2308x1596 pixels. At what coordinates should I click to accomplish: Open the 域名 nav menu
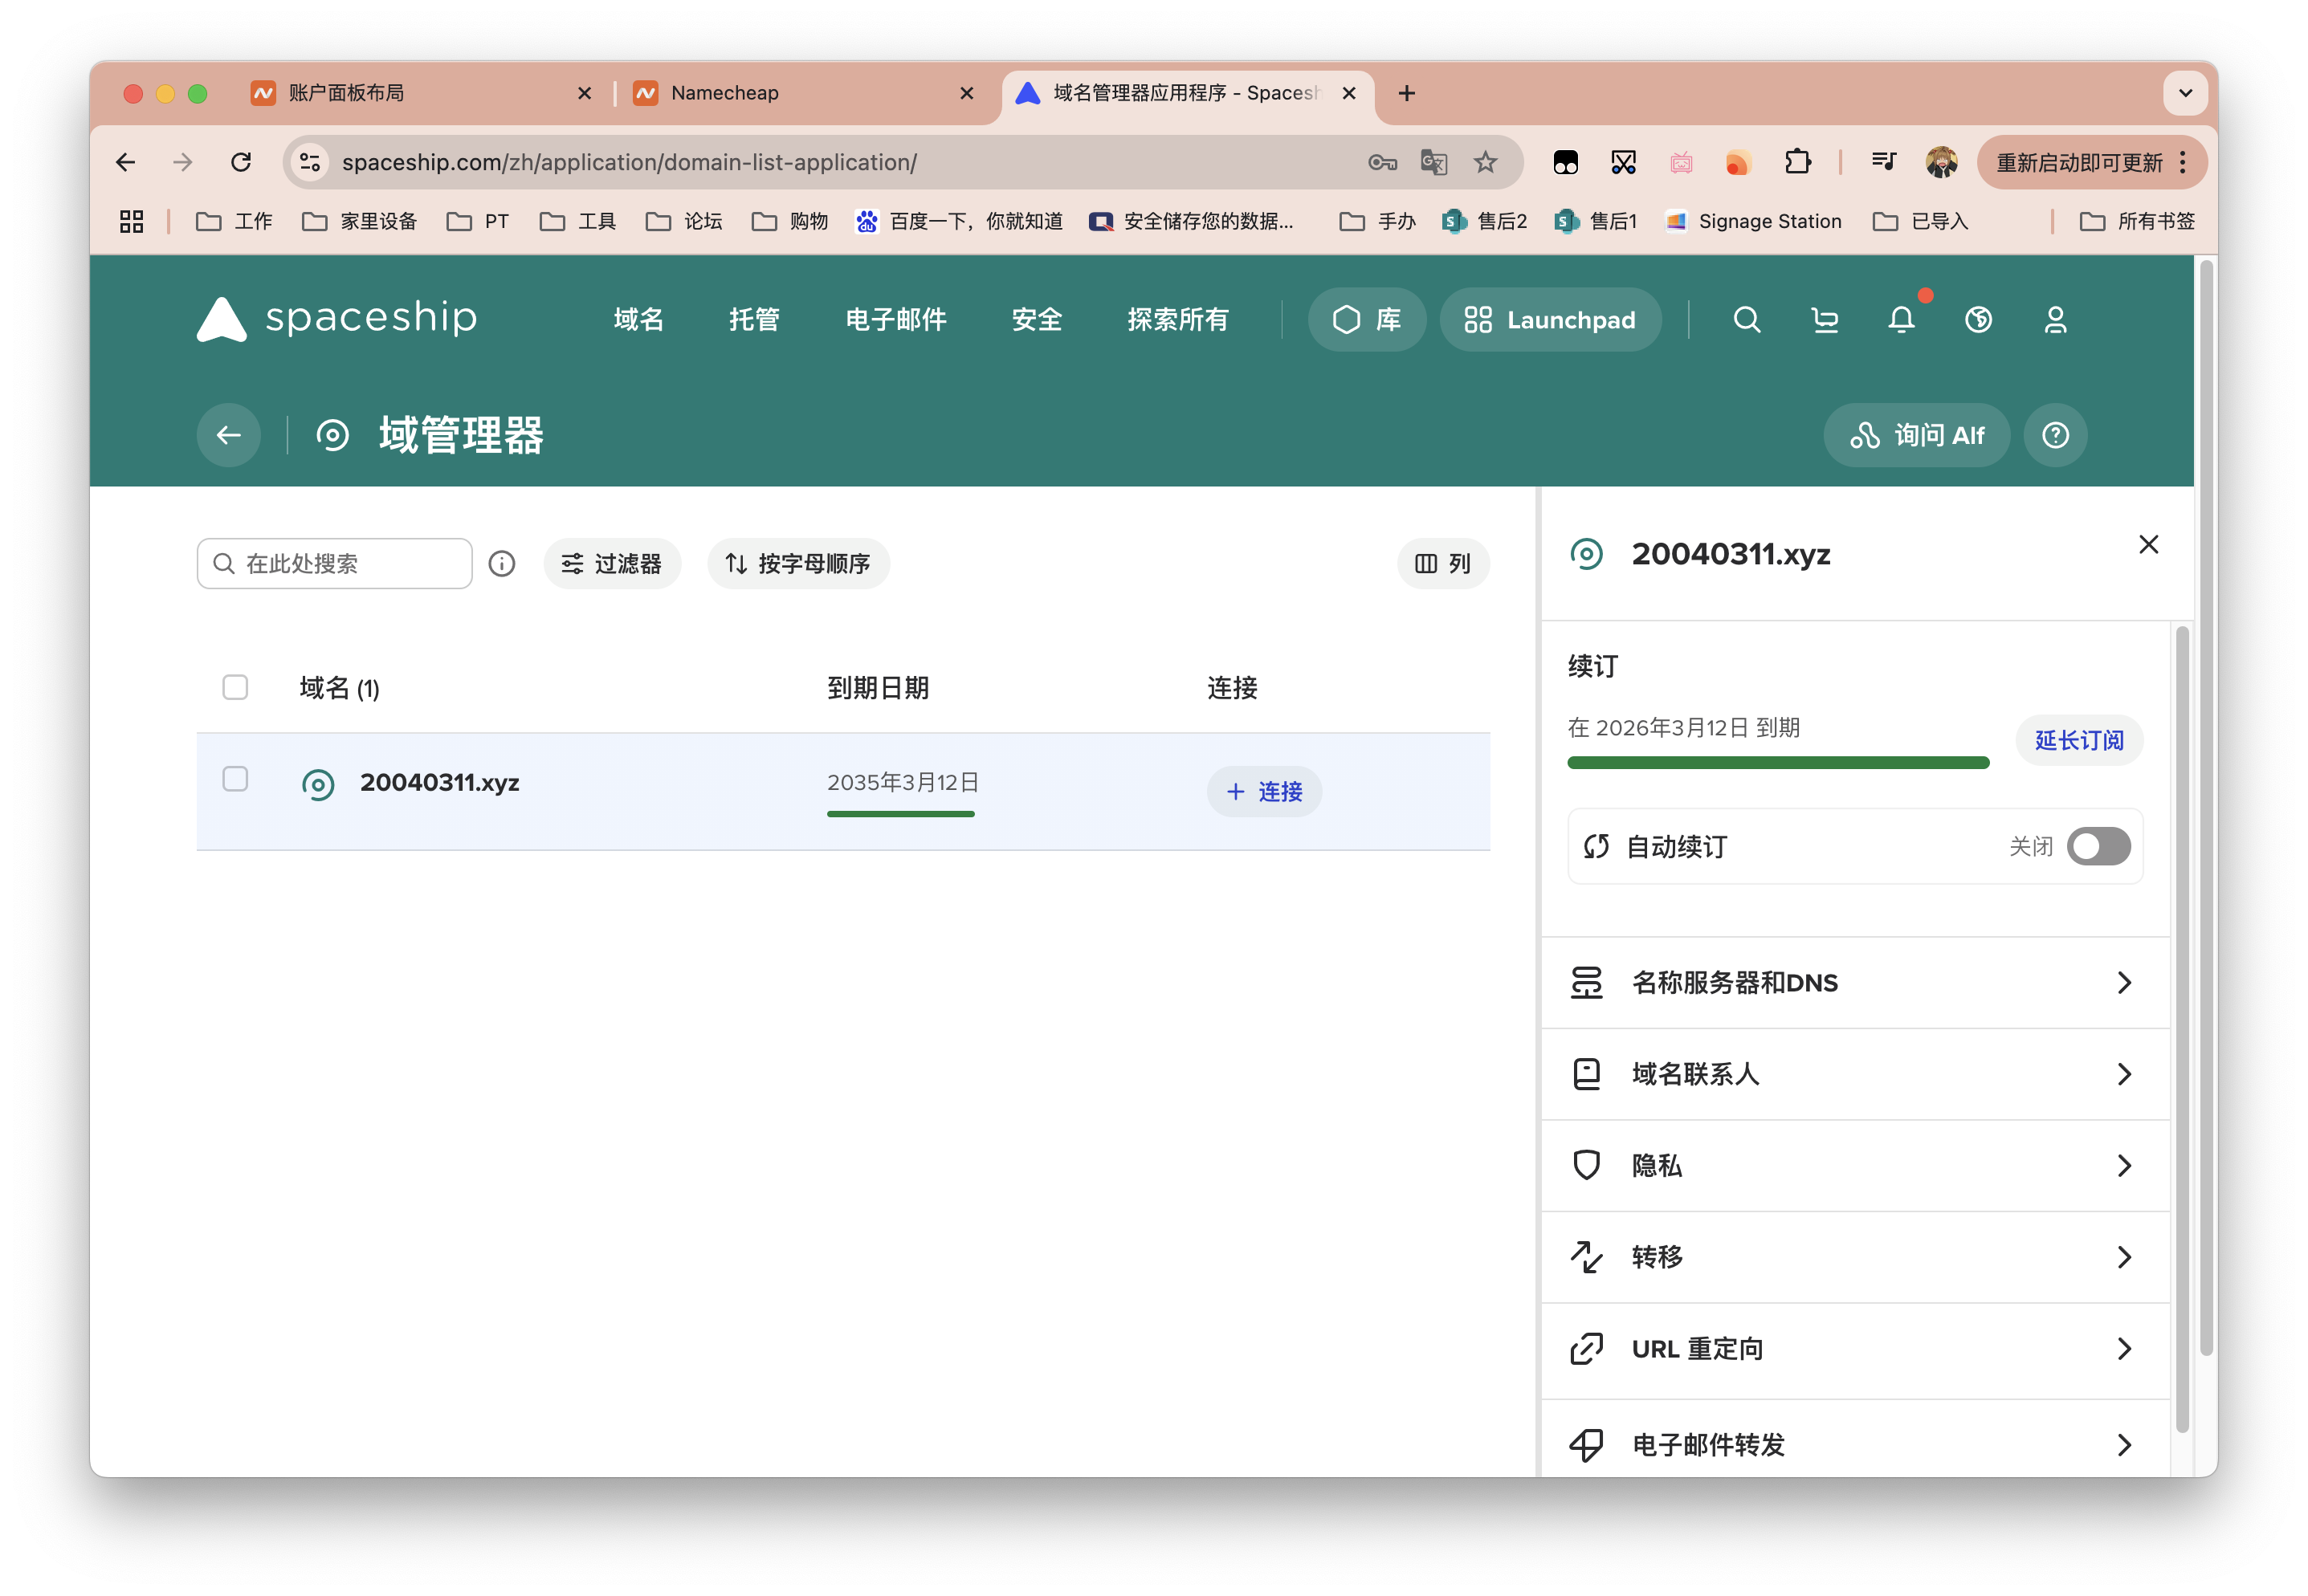pos(638,320)
